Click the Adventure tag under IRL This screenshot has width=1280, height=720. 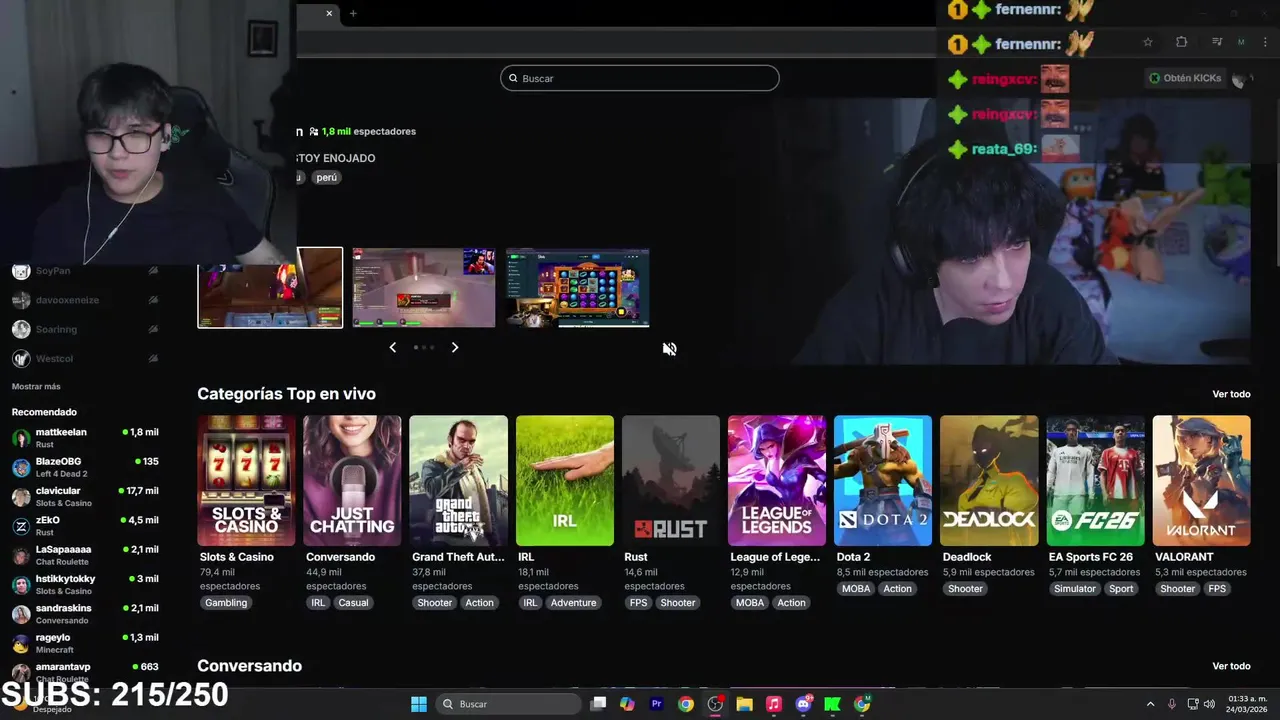573,603
